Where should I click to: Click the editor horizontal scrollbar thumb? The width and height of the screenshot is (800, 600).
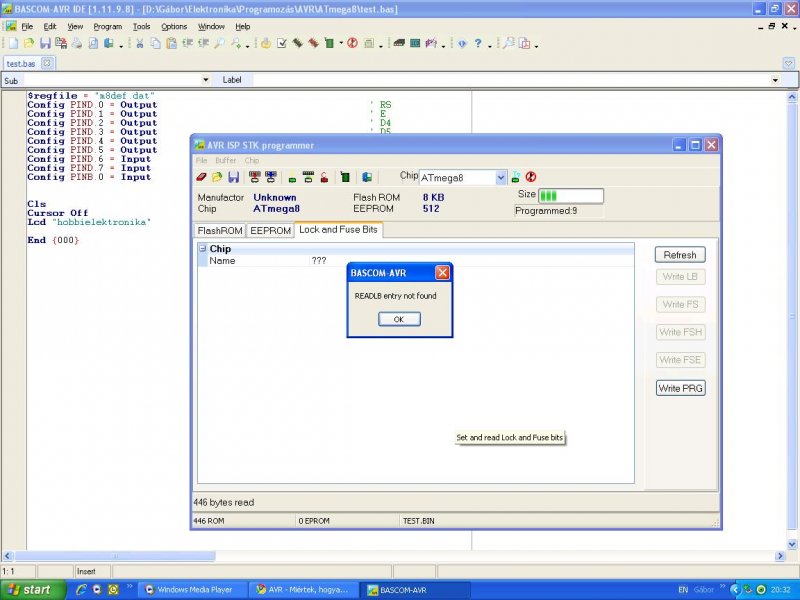(115, 556)
